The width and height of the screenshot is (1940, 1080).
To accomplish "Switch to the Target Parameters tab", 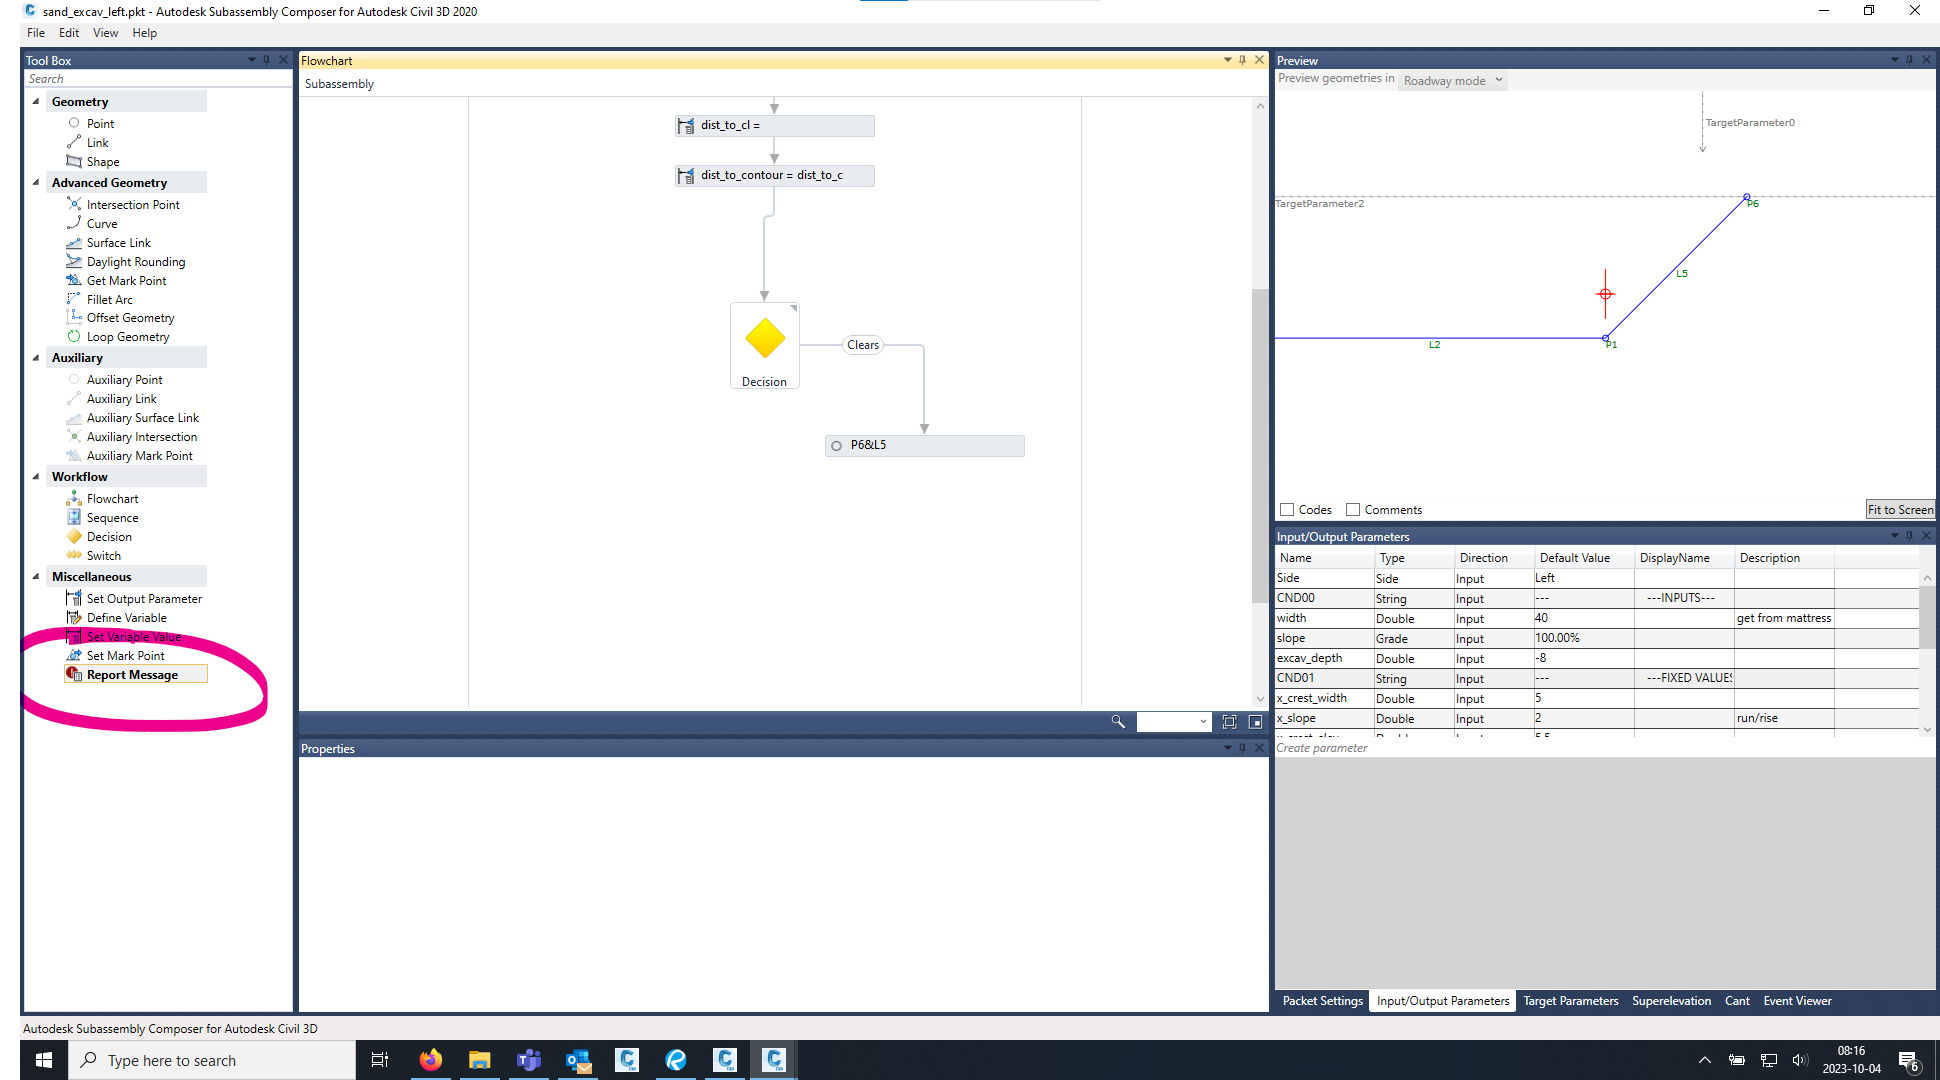I will coord(1570,1000).
